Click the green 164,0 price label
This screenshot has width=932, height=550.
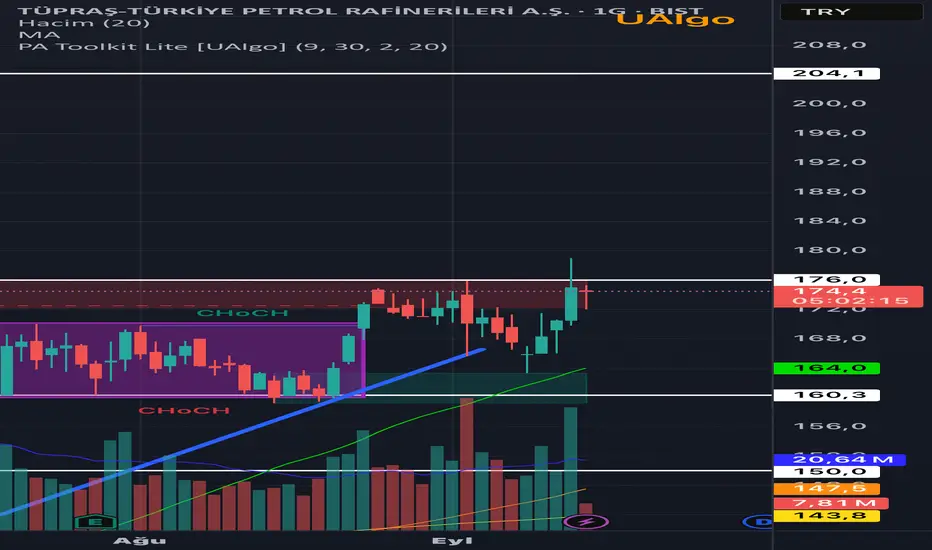(827, 368)
